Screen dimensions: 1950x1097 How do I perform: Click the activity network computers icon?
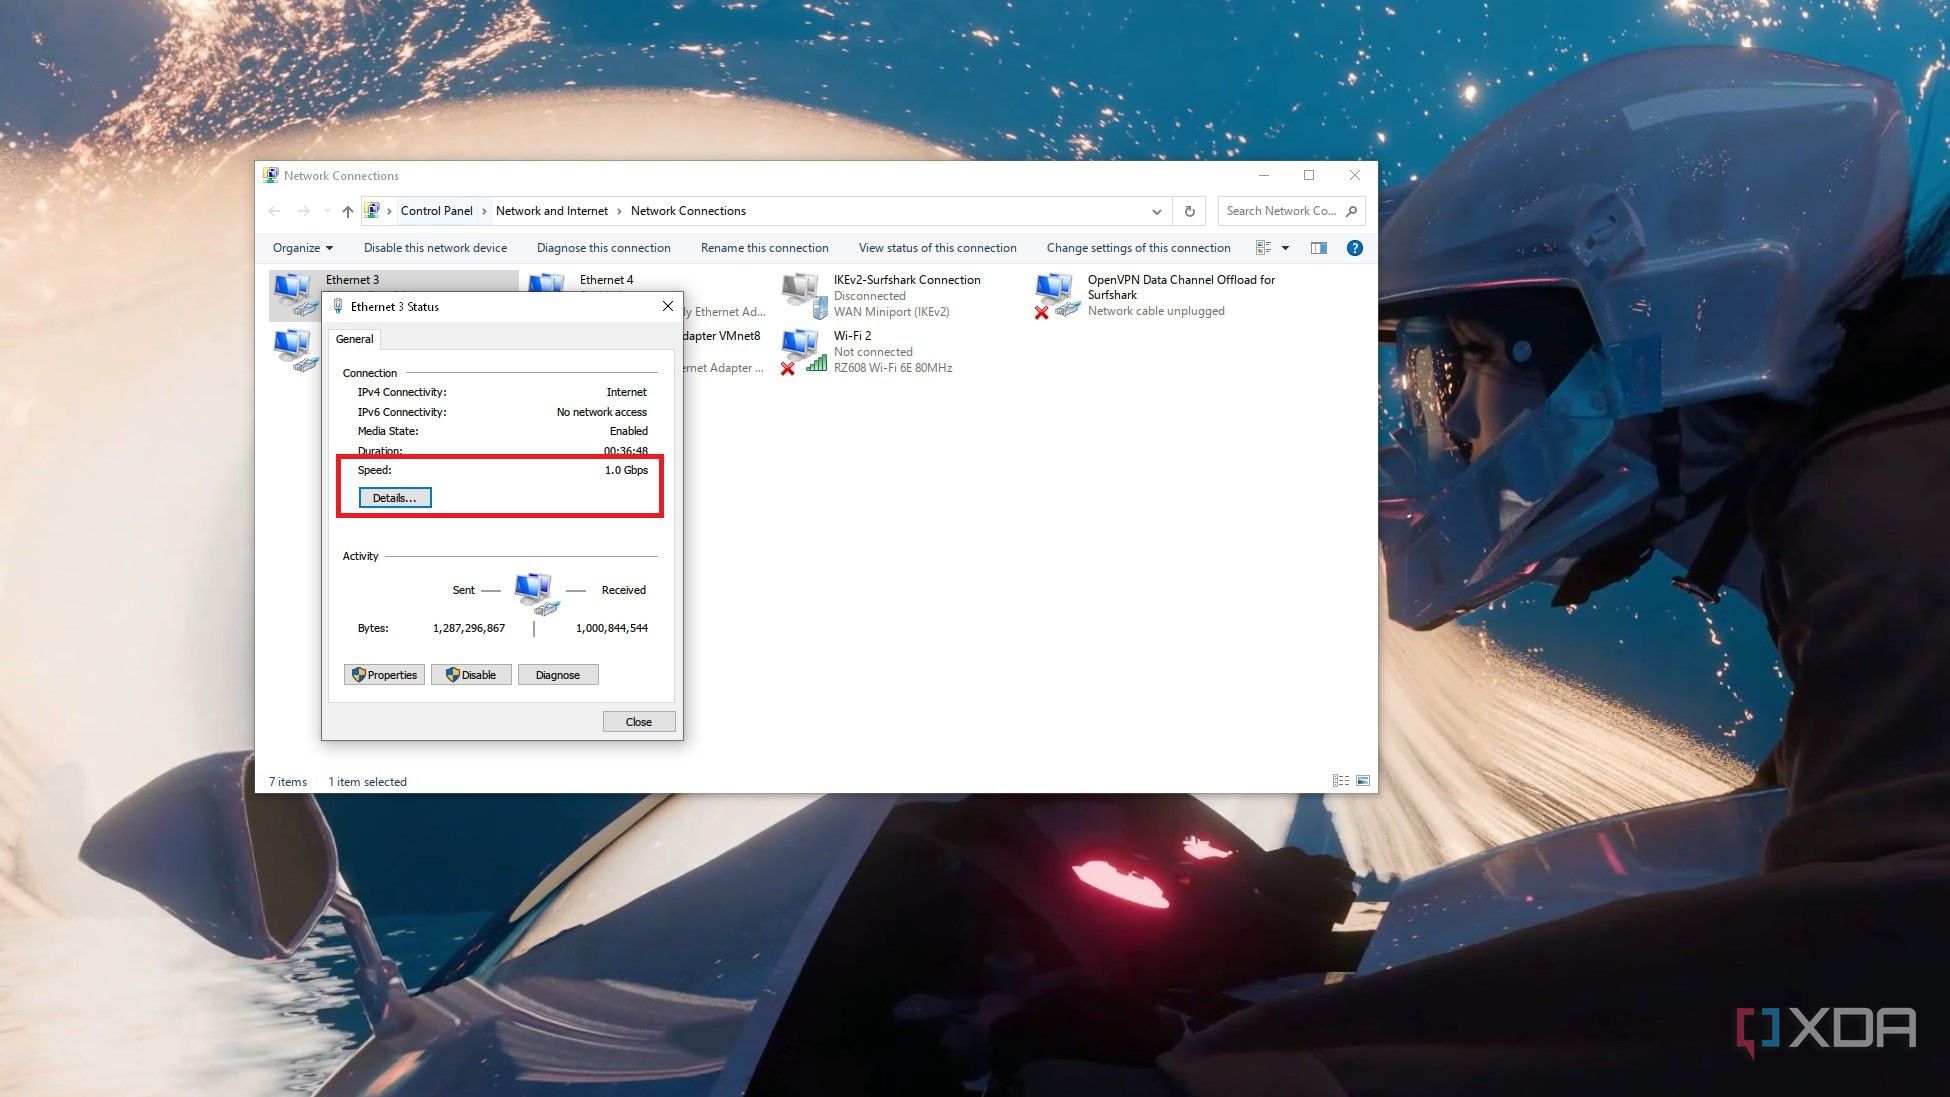(x=536, y=593)
